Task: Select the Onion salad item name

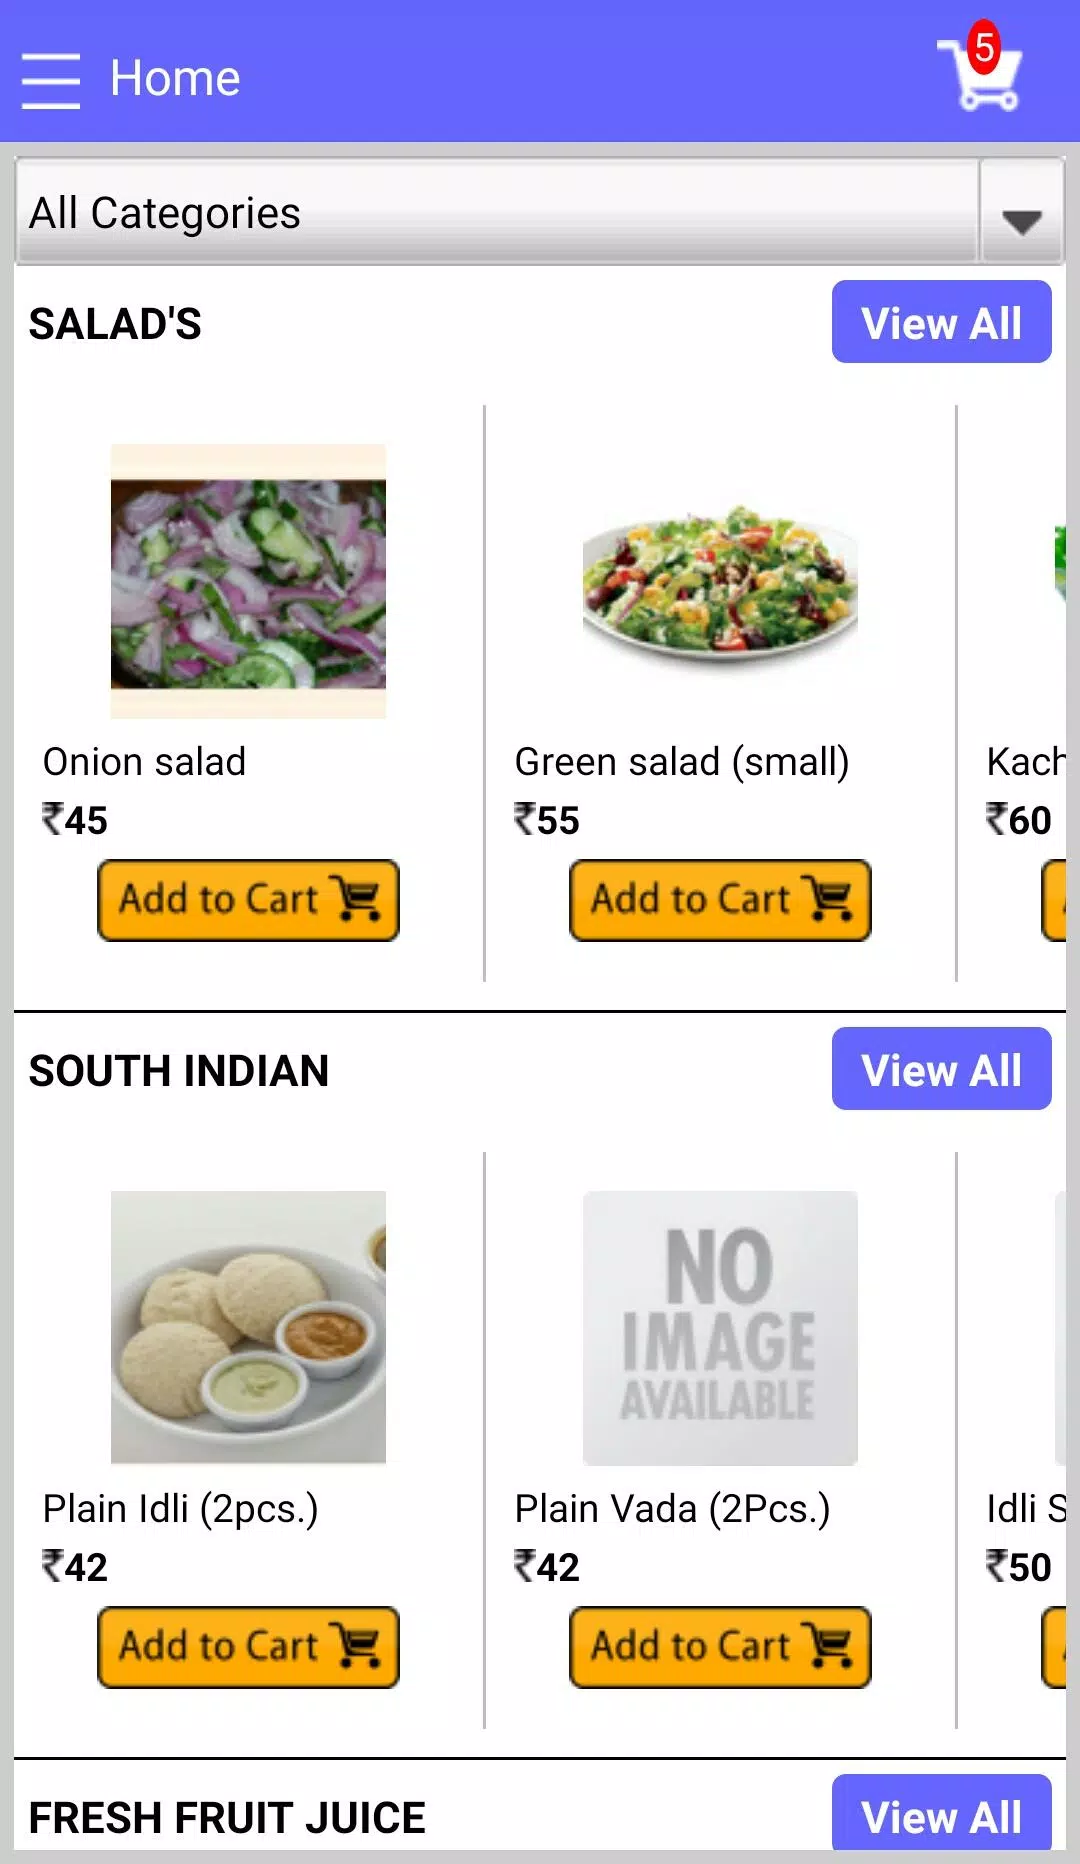Action: pos(144,762)
